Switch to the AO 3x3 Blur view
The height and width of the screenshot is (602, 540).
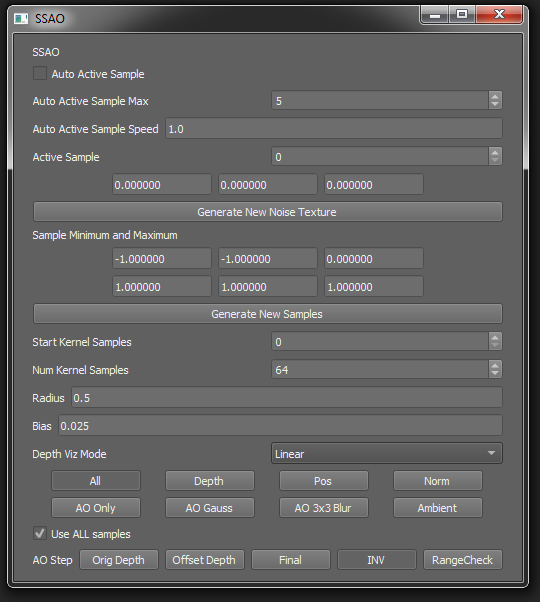tap(324, 508)
